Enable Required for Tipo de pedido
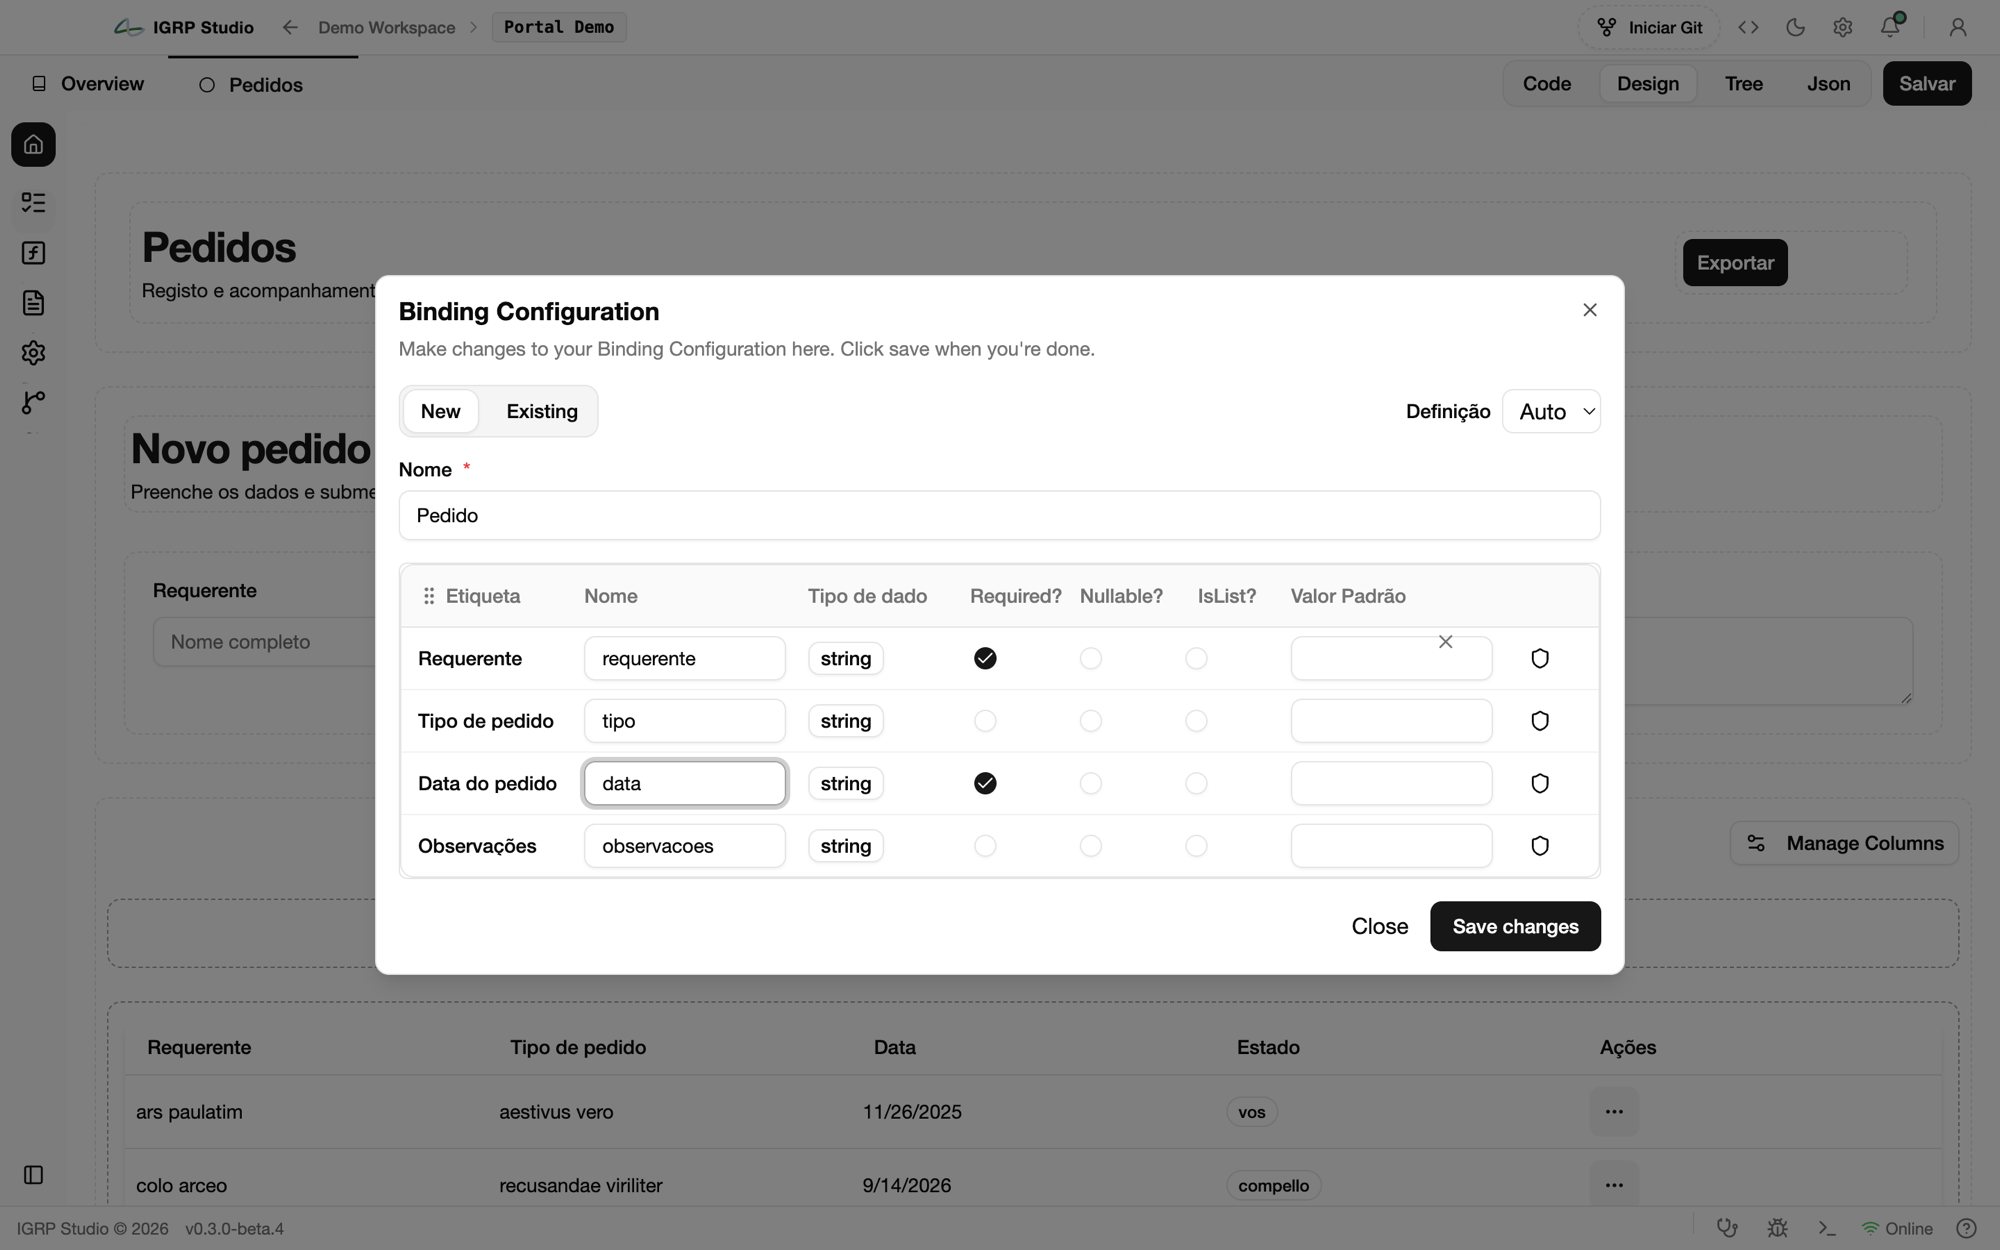The height and width of the screenshot is (1250, 2000). (x=985, y=721)
